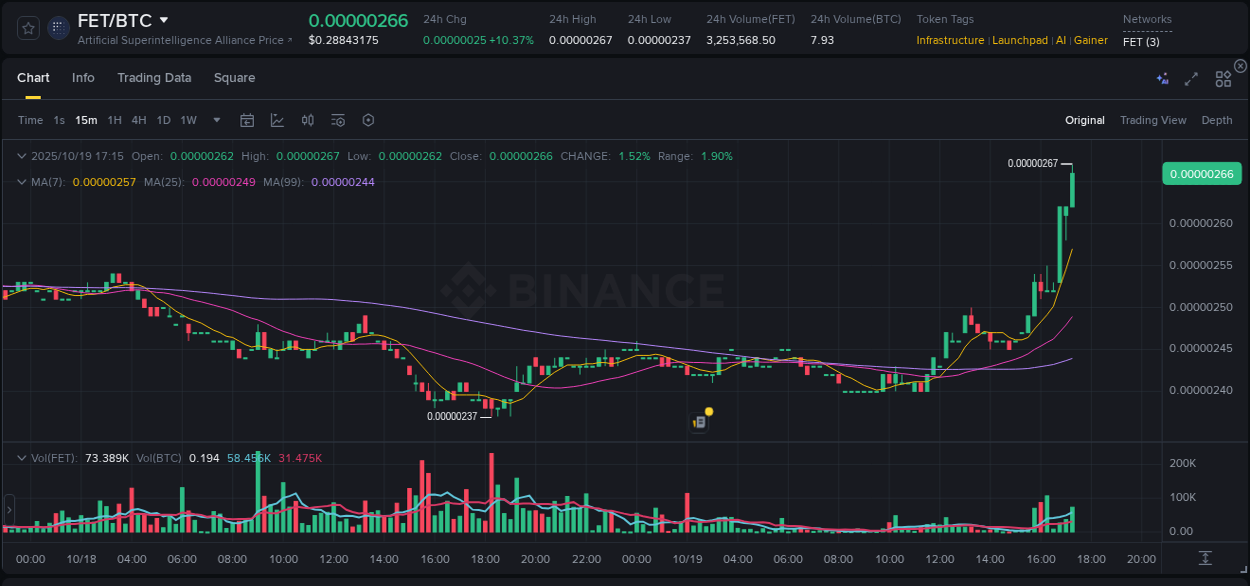Switch to the Depth chart view
Viewport: 1250px width, 586px height.
[1216, 120]
